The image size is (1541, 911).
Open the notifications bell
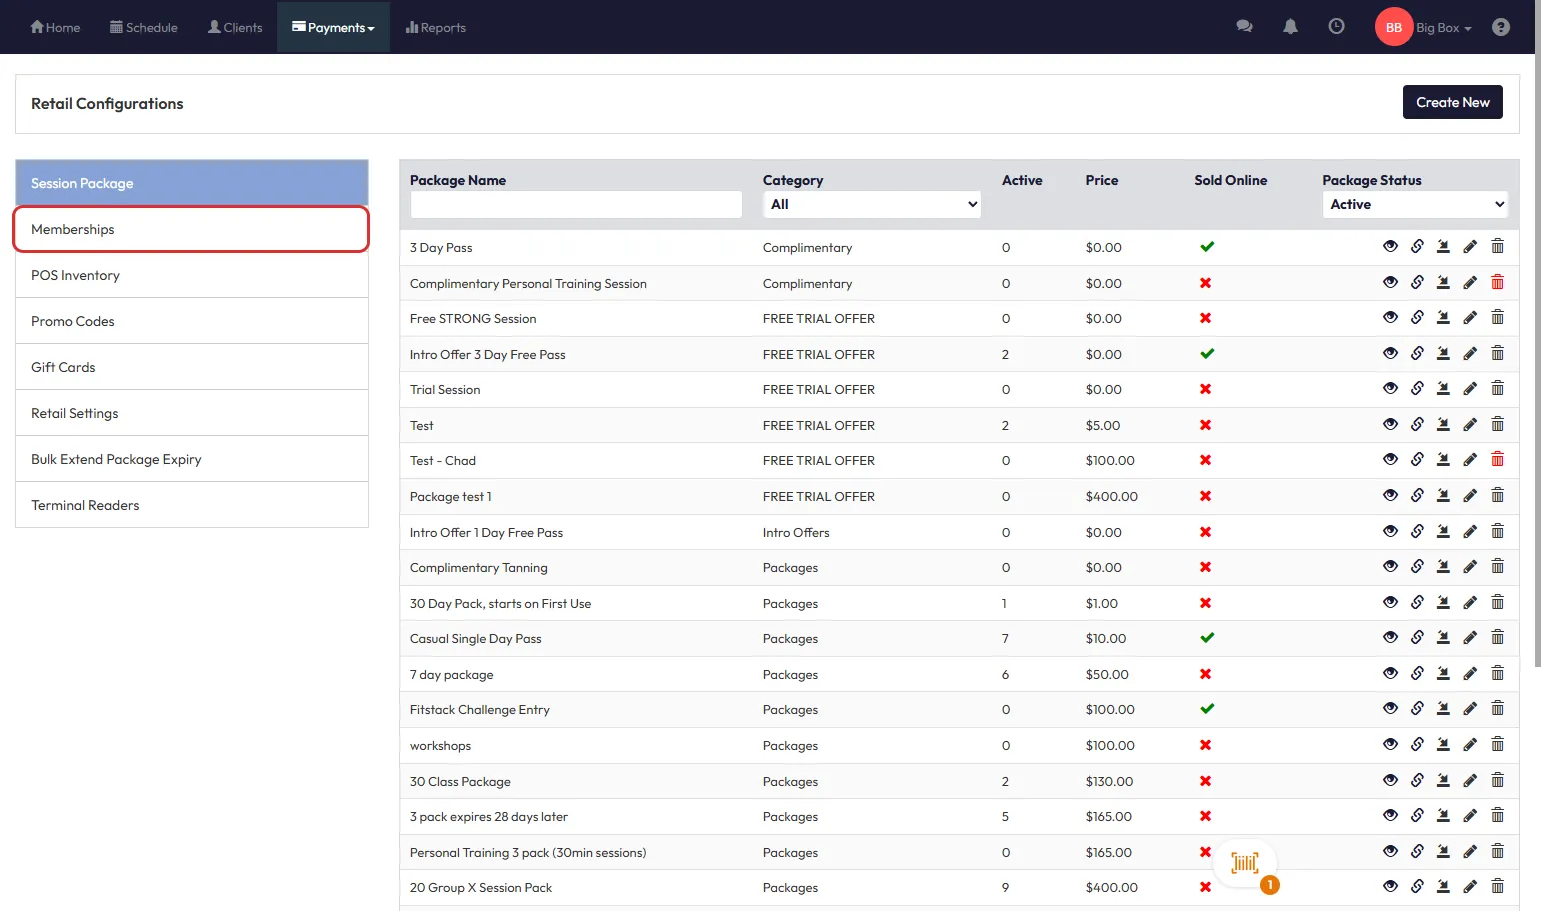coord(1290,27)
